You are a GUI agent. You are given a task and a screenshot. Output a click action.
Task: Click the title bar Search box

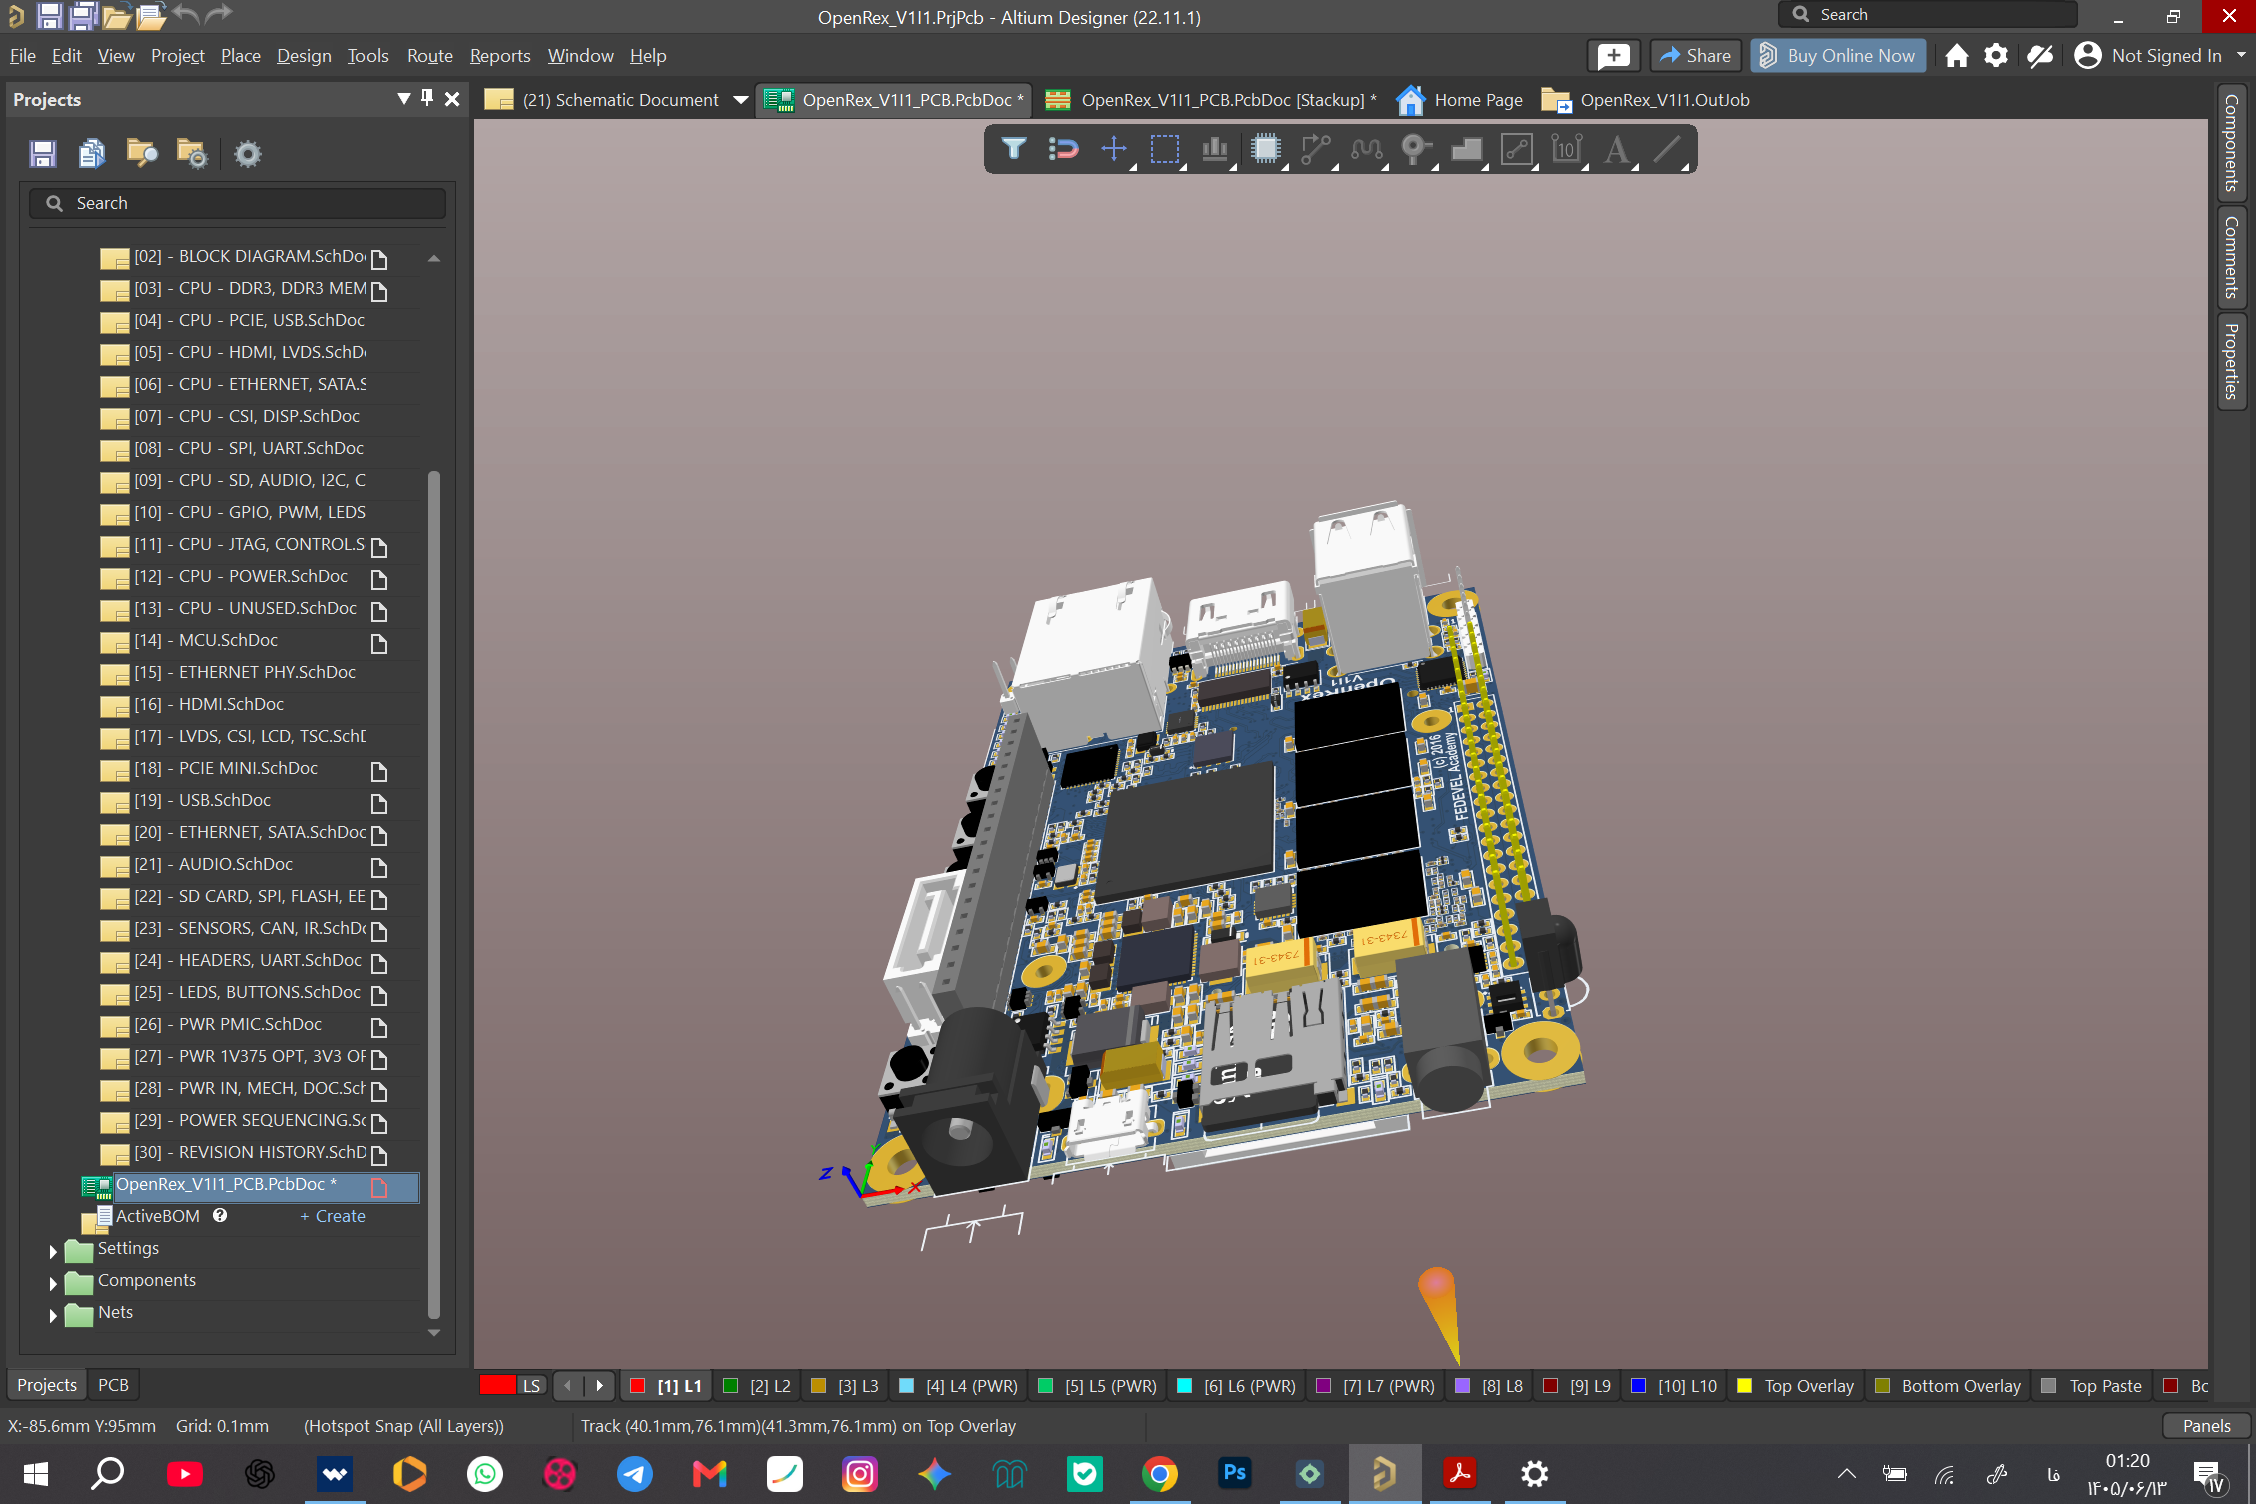[1928, 14]
